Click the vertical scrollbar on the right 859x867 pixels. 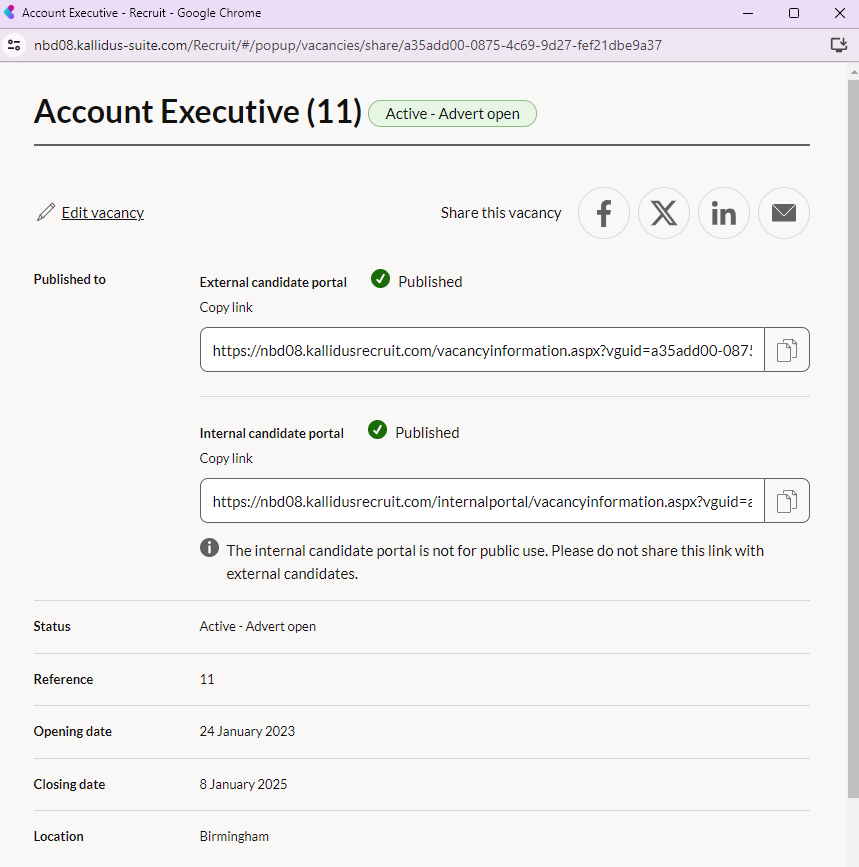click(851, 400)
